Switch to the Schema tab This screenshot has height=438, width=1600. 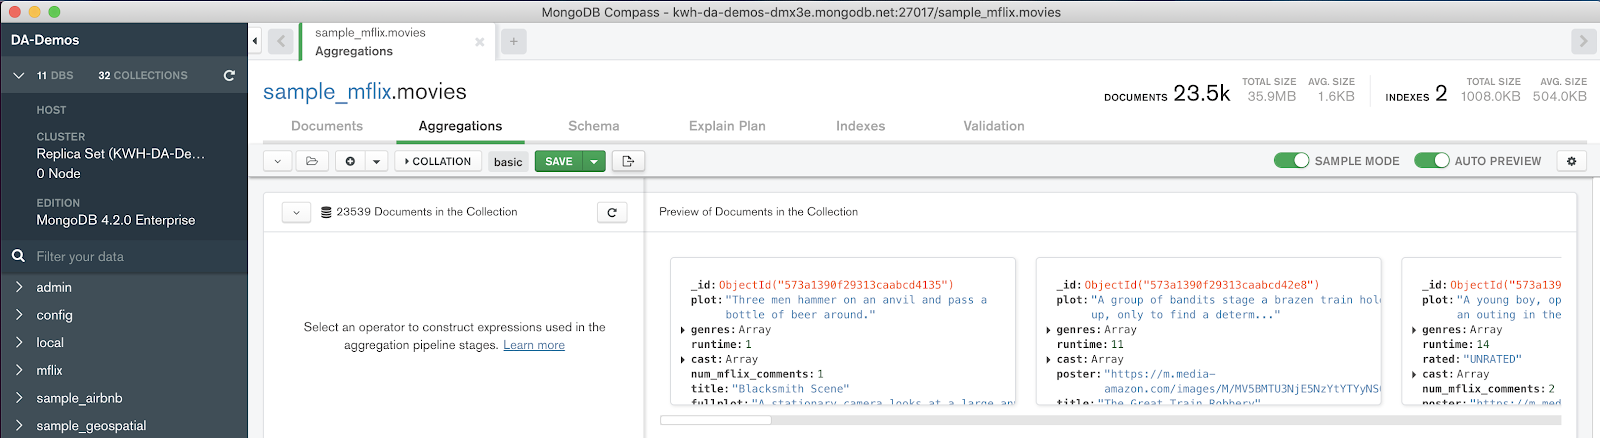594,126
